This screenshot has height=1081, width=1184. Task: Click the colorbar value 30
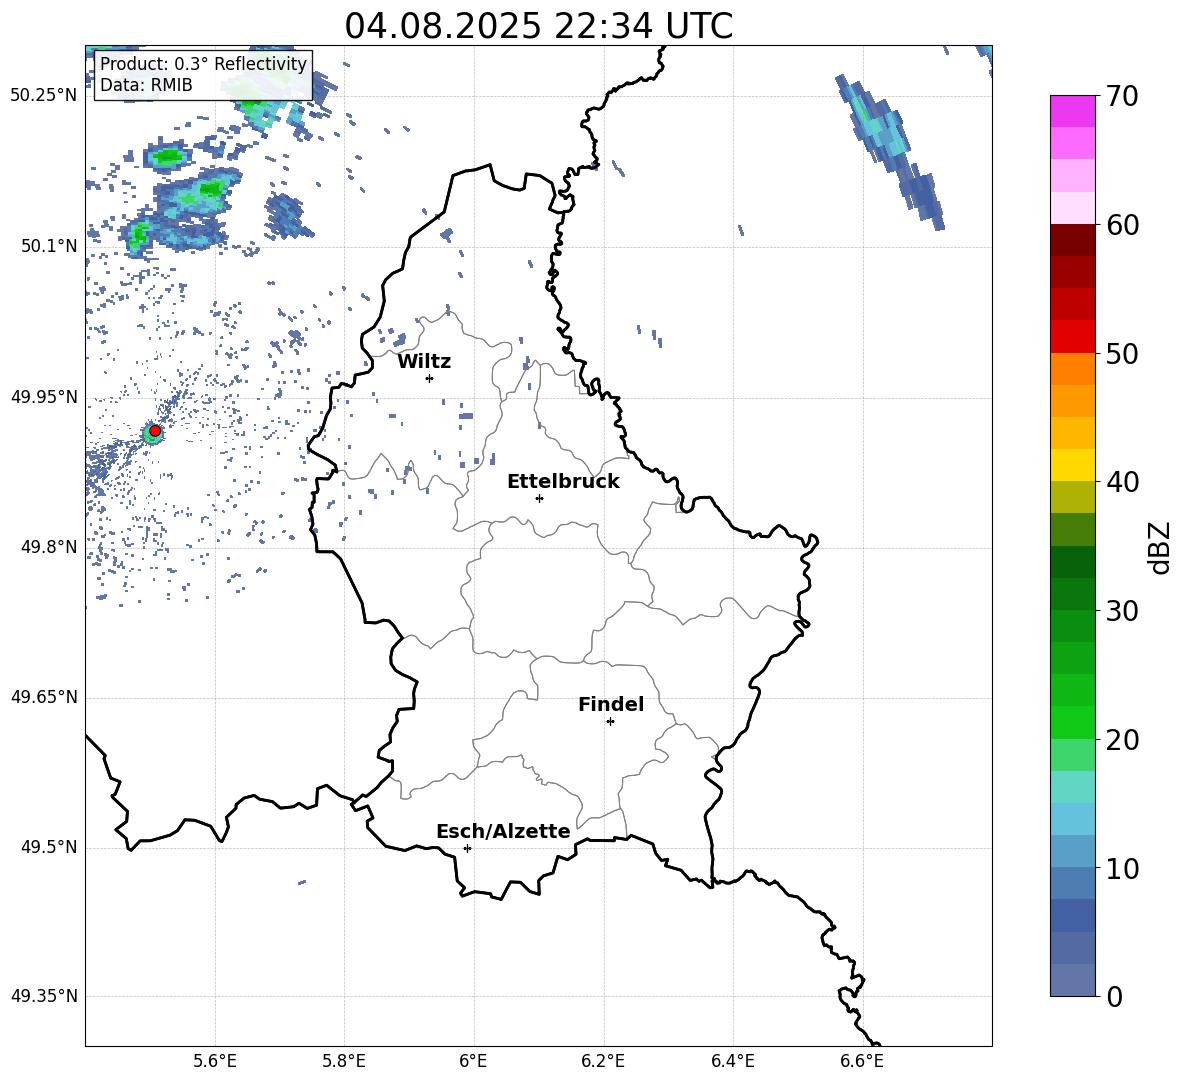[x=1123, y=611]
